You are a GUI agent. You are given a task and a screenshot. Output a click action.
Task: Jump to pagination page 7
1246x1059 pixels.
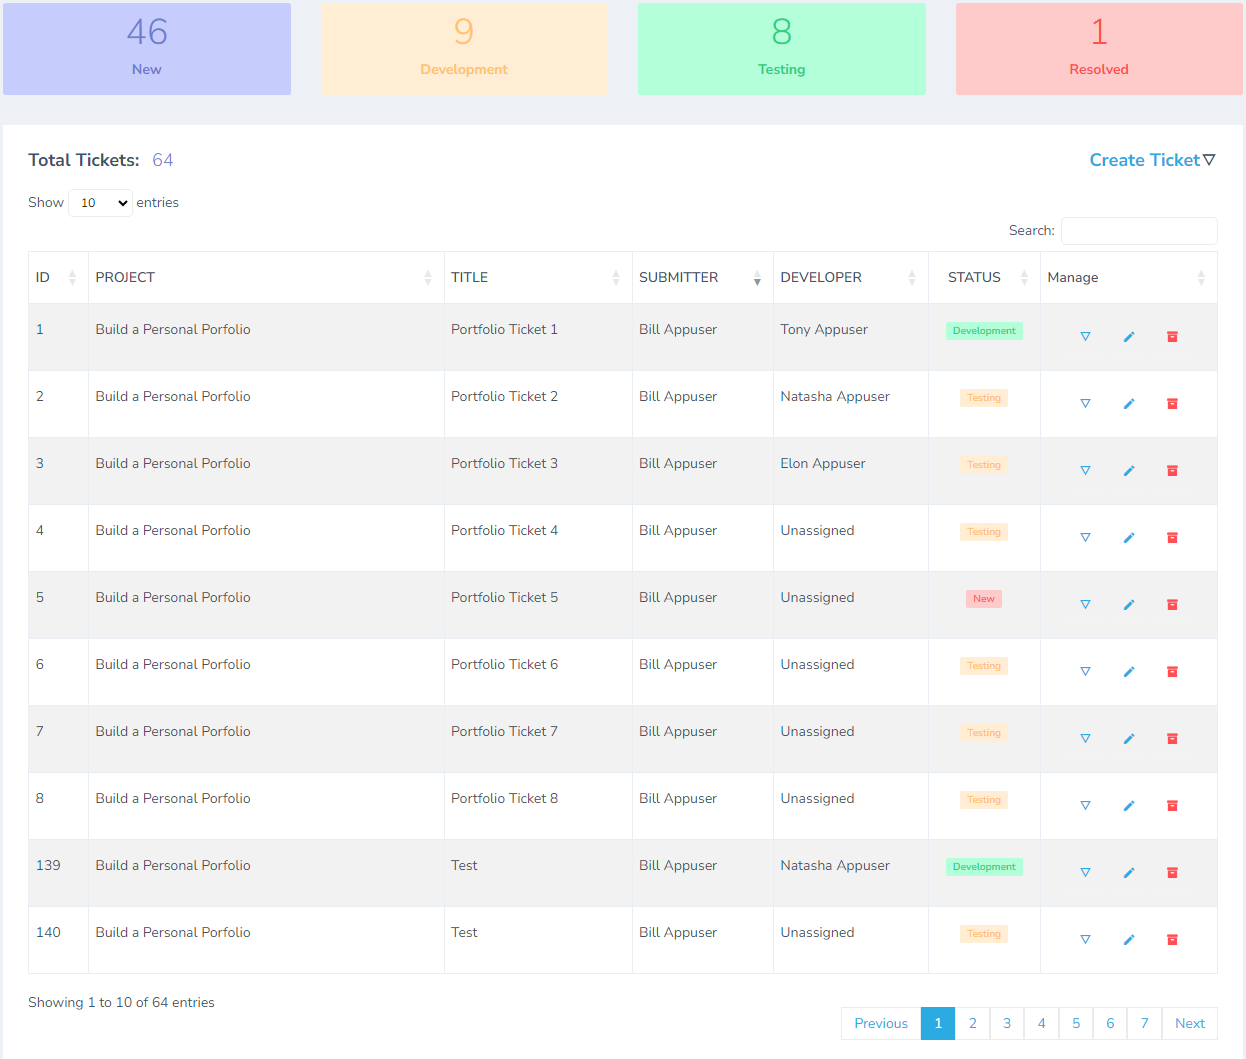[1144, 1023]
